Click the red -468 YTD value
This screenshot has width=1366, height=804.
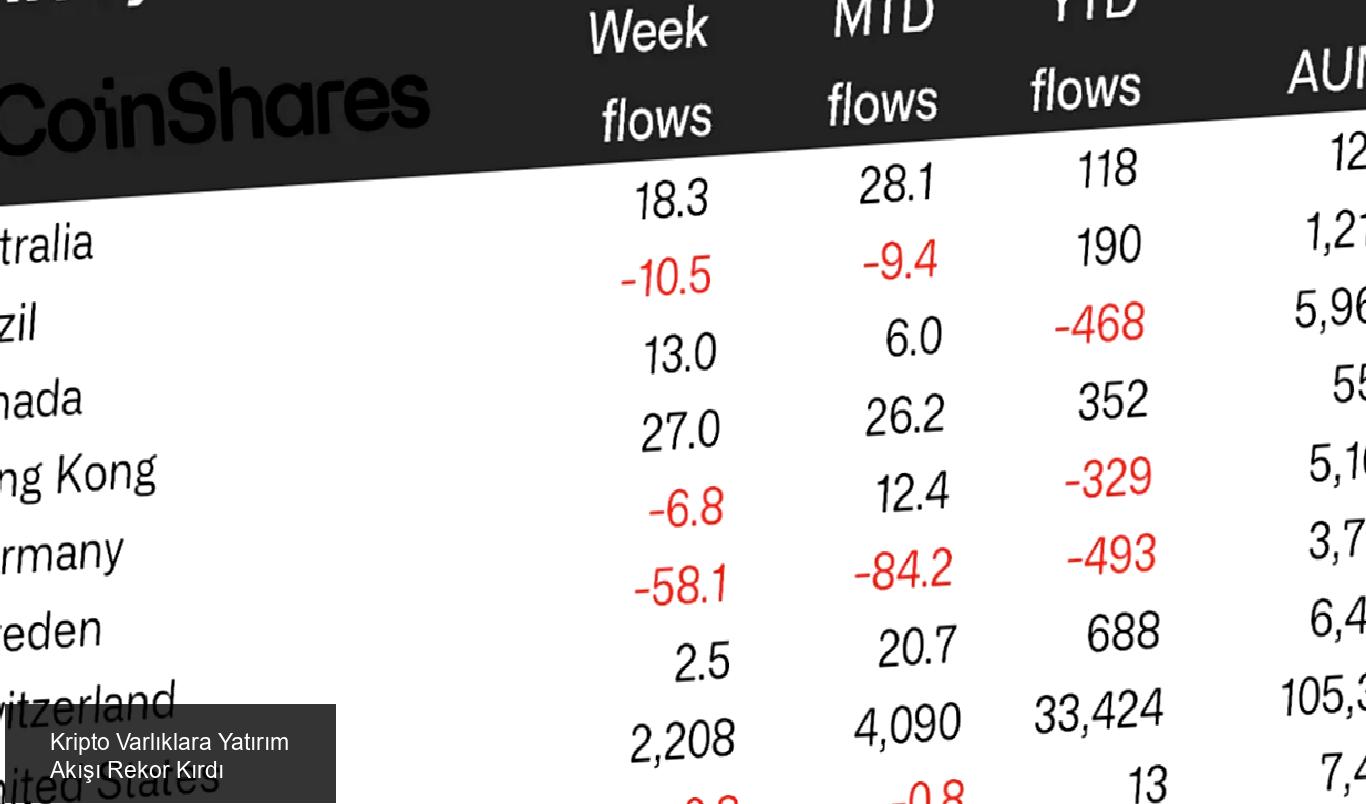tap(1100, 323)
